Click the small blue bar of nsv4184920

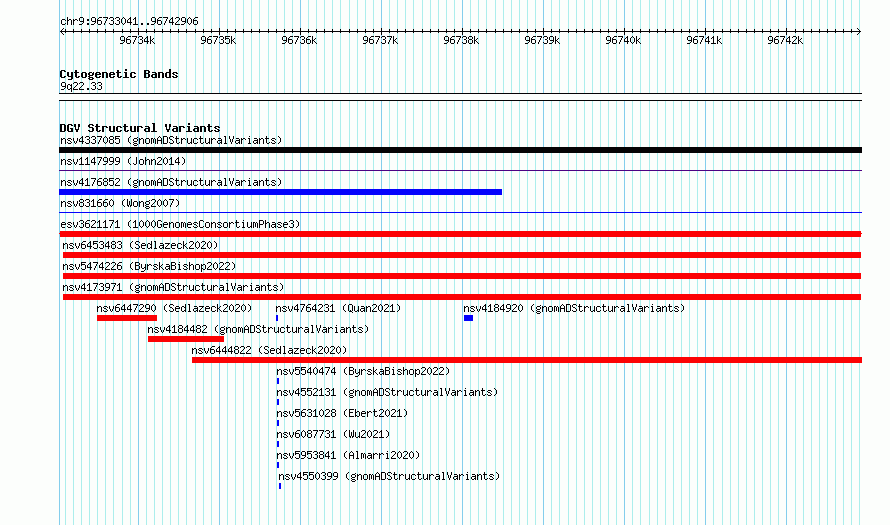[468, 318]
